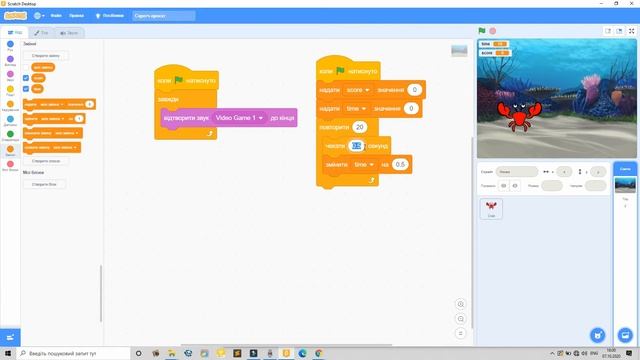Enter full screen stage mode
Image resolution: width=640 pixels, height=360 pixels.
[x=631, y=31]
